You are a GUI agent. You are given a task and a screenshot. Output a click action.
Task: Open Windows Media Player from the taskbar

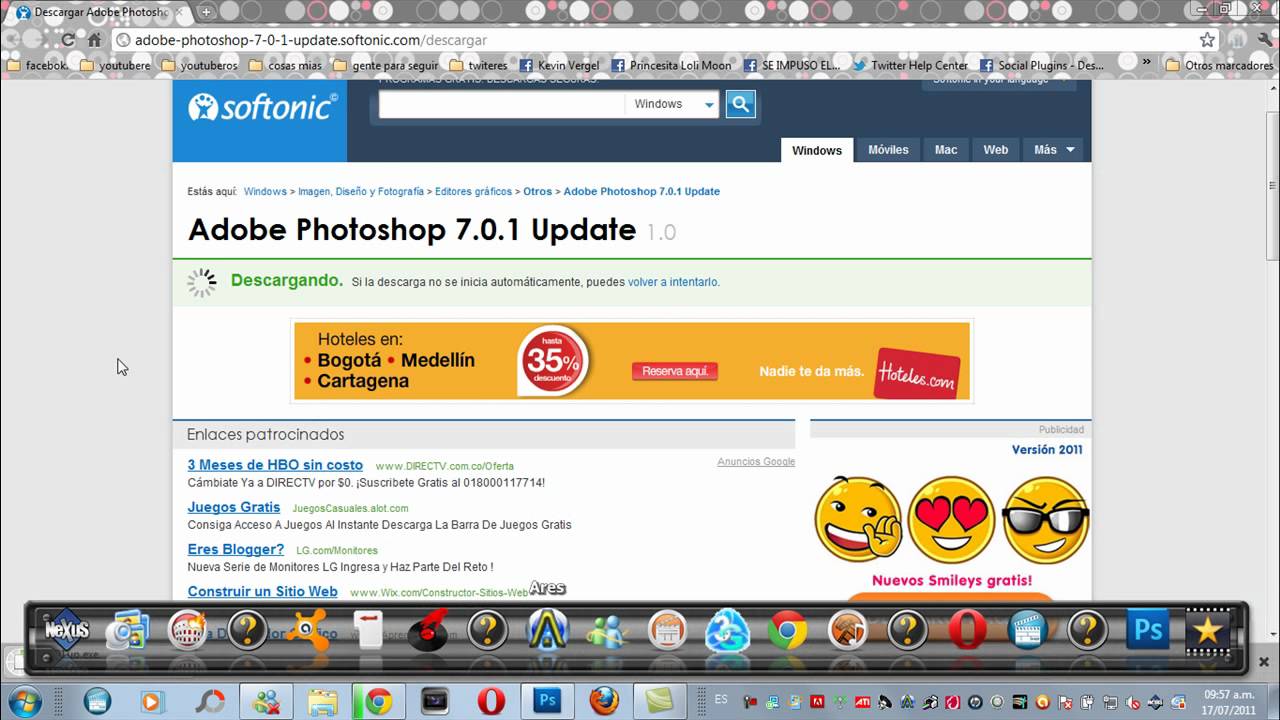(x=152, y=701)
